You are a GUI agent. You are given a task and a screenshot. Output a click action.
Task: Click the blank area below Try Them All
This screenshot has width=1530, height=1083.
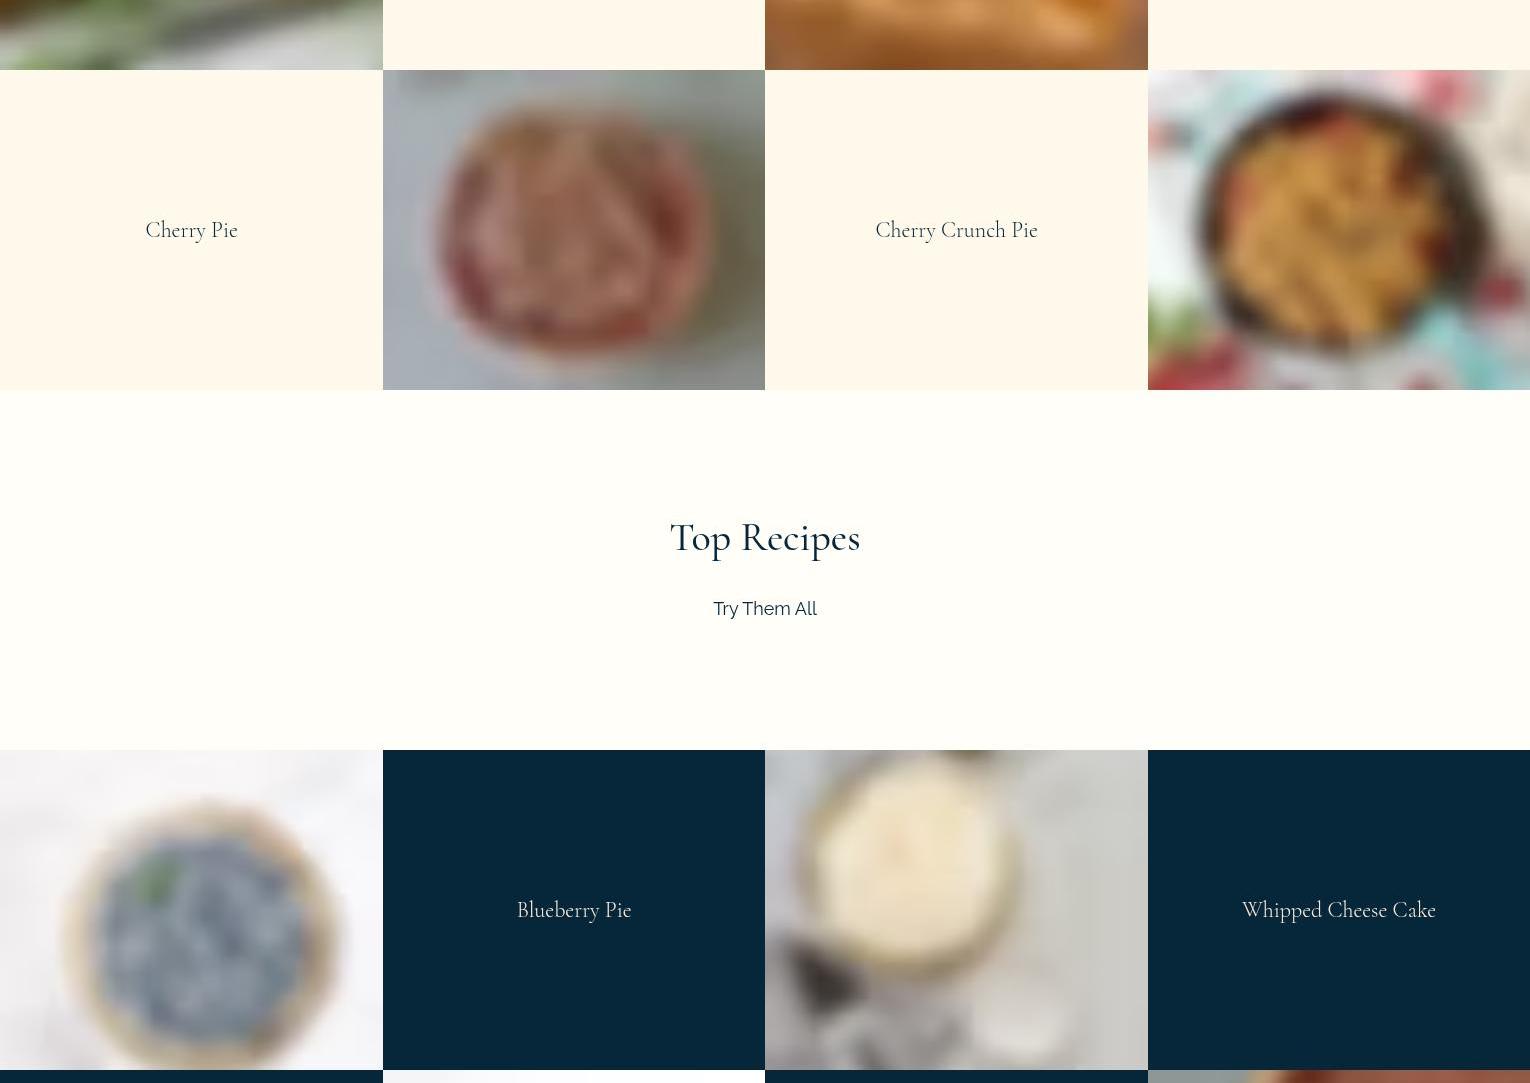[765, 685]
